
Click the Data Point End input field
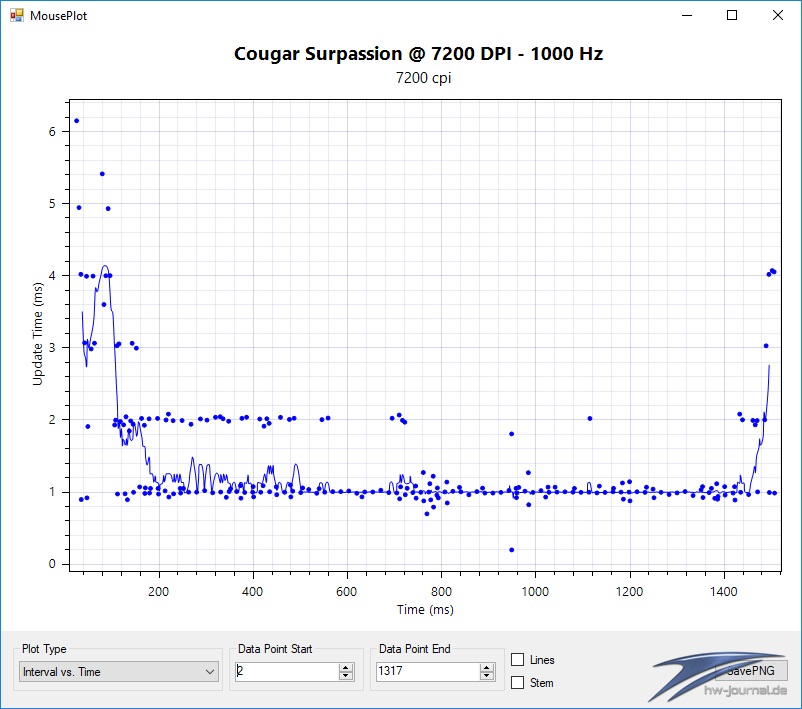click(428, 671)
